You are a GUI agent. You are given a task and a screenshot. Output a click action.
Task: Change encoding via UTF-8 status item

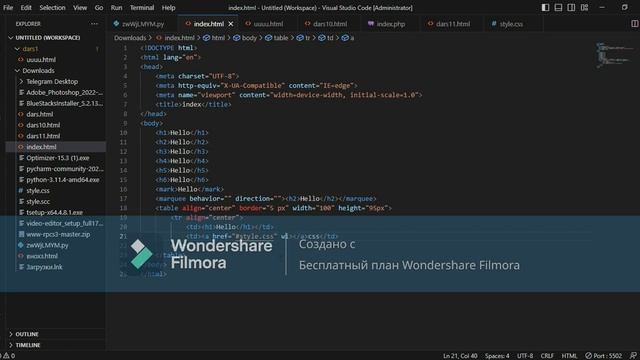coord(524,356)
